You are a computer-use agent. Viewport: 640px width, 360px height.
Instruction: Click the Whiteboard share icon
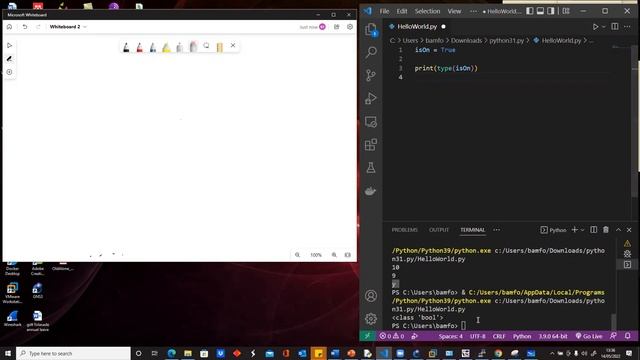click(336, 27)
